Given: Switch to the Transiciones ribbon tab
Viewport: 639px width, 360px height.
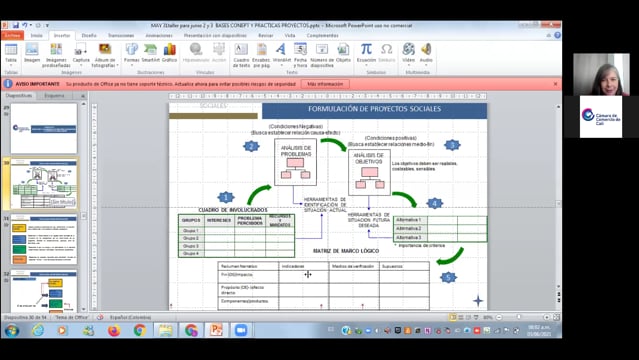Looking at the screenshot, I should coord(121,35).
